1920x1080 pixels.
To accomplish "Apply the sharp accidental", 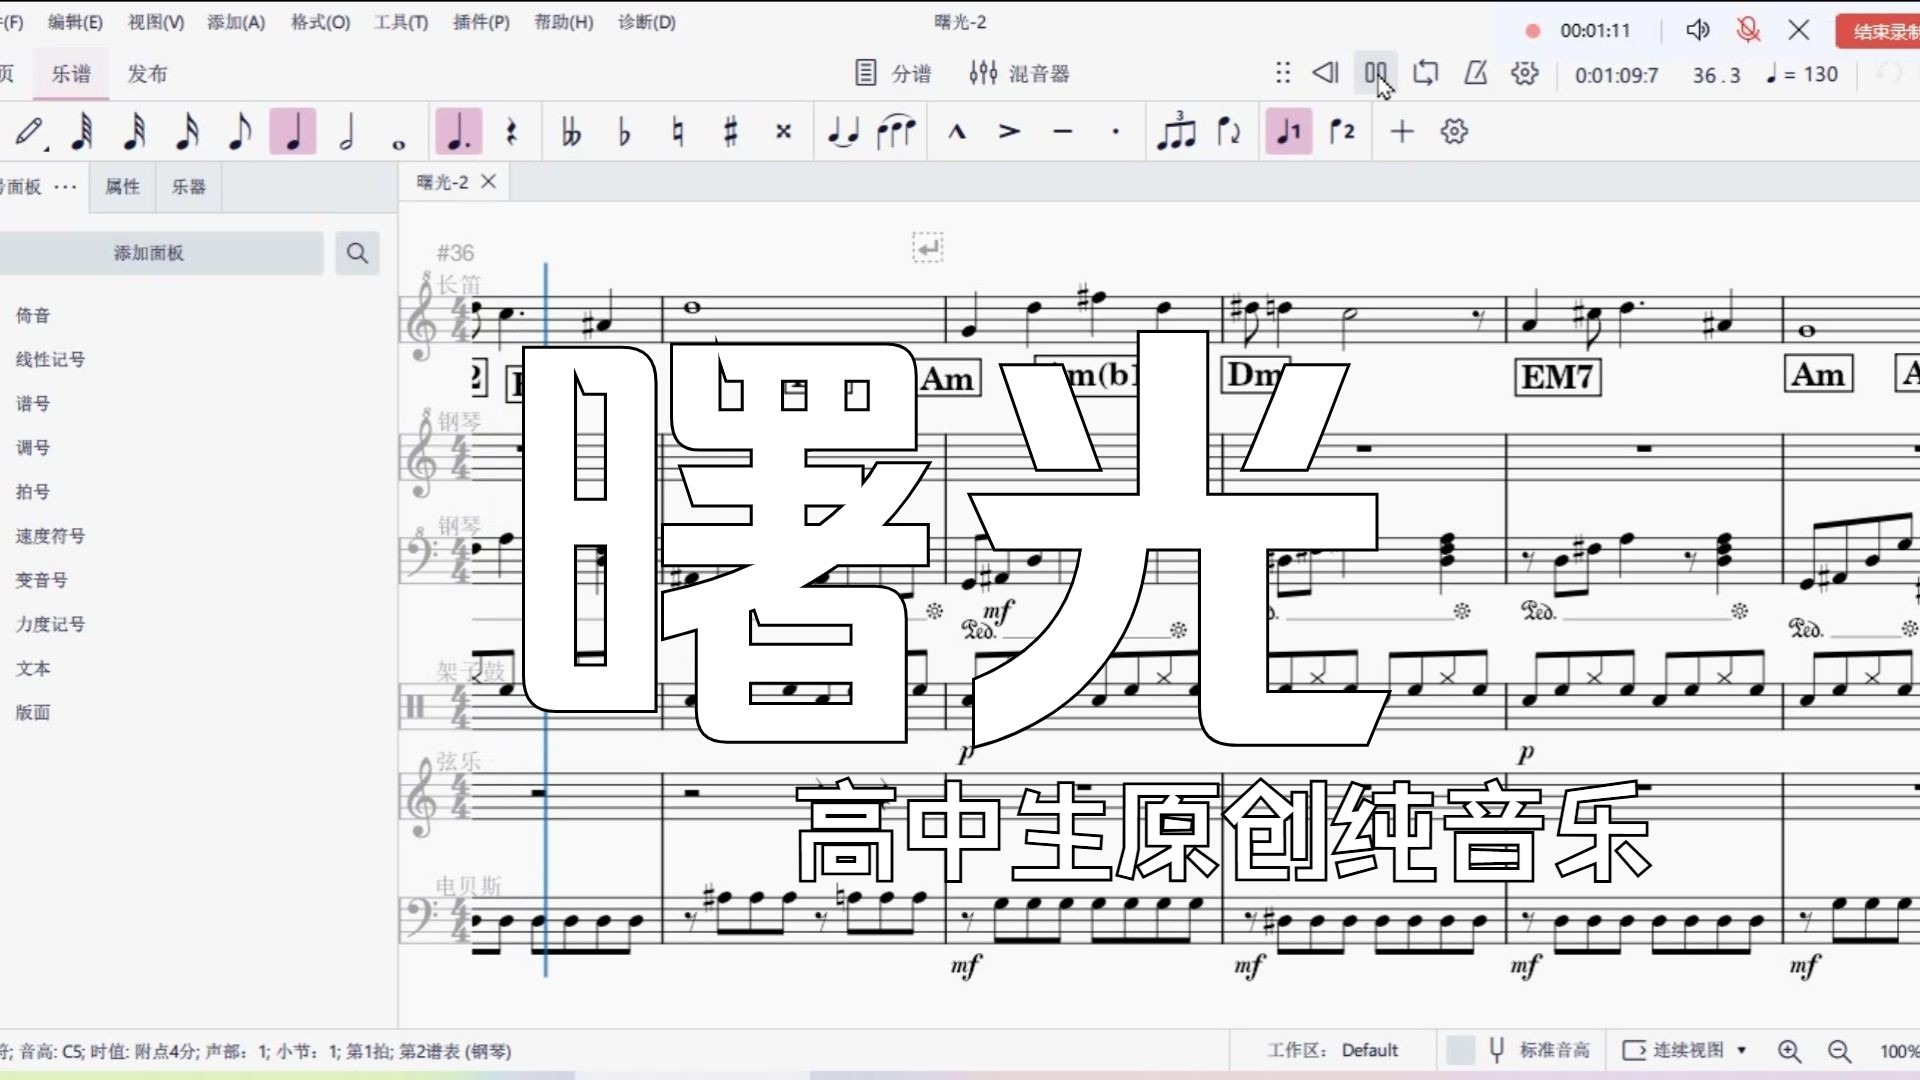I will click(730, 132).
